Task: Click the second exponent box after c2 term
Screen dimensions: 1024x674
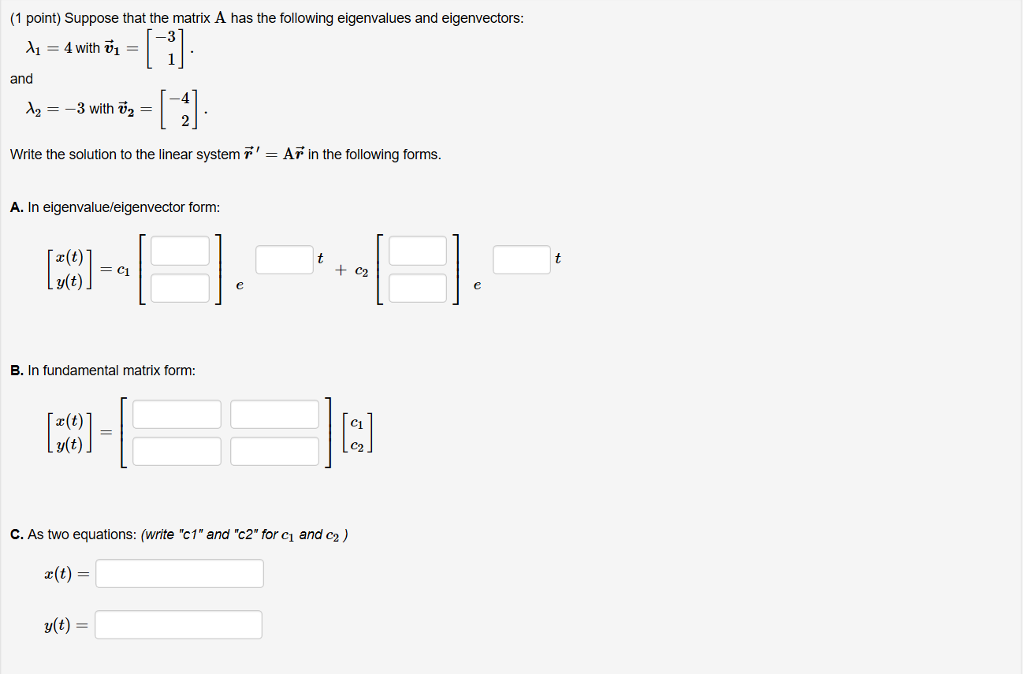Action: 520,259
